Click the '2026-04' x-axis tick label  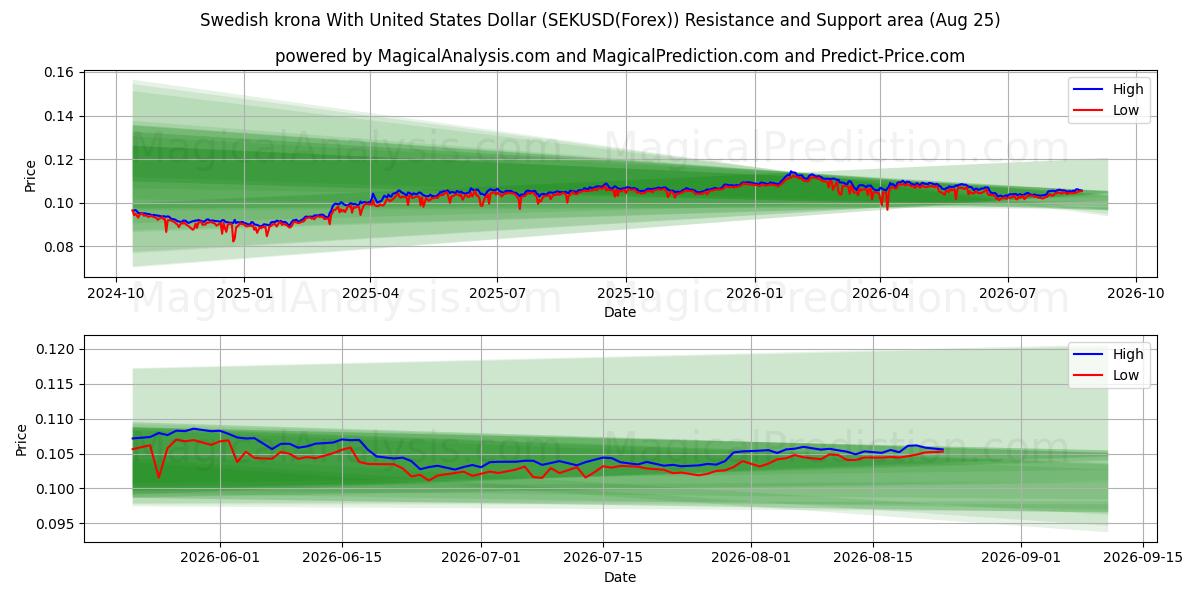tap(880, 294)
